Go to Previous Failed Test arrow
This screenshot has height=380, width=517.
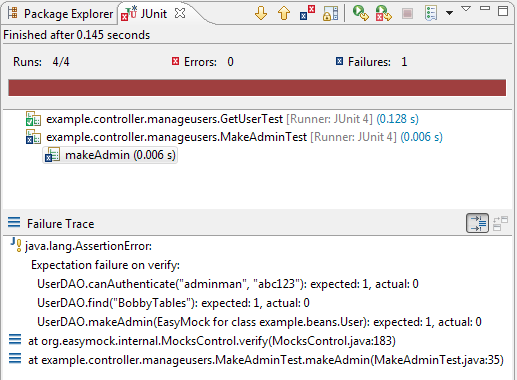[x=284, y=13]
